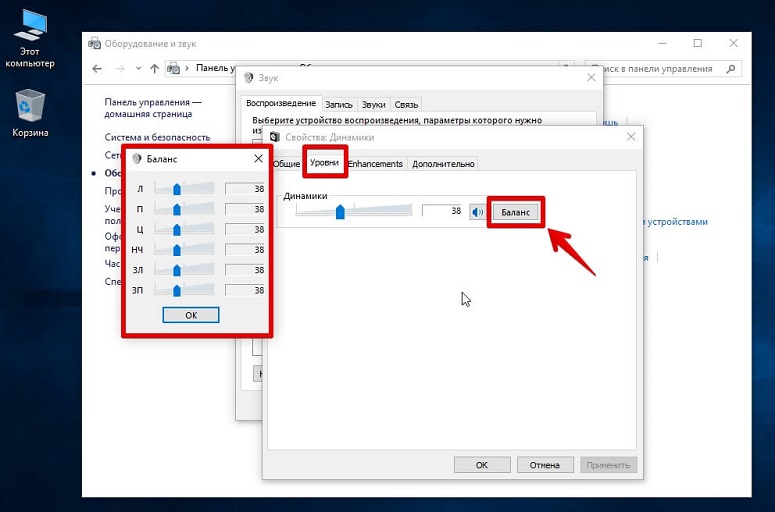The height and width of the screenshot is (512, 775).
Task: Click the Оборудование и звук title bar icon
Action: point(94,43)
